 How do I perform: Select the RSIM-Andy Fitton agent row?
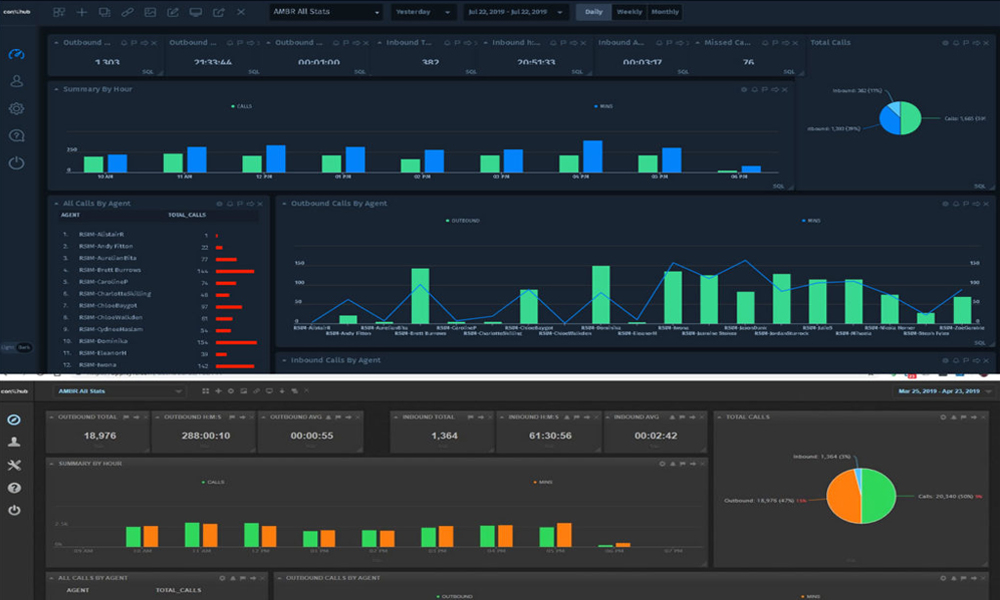pos(159,247)
